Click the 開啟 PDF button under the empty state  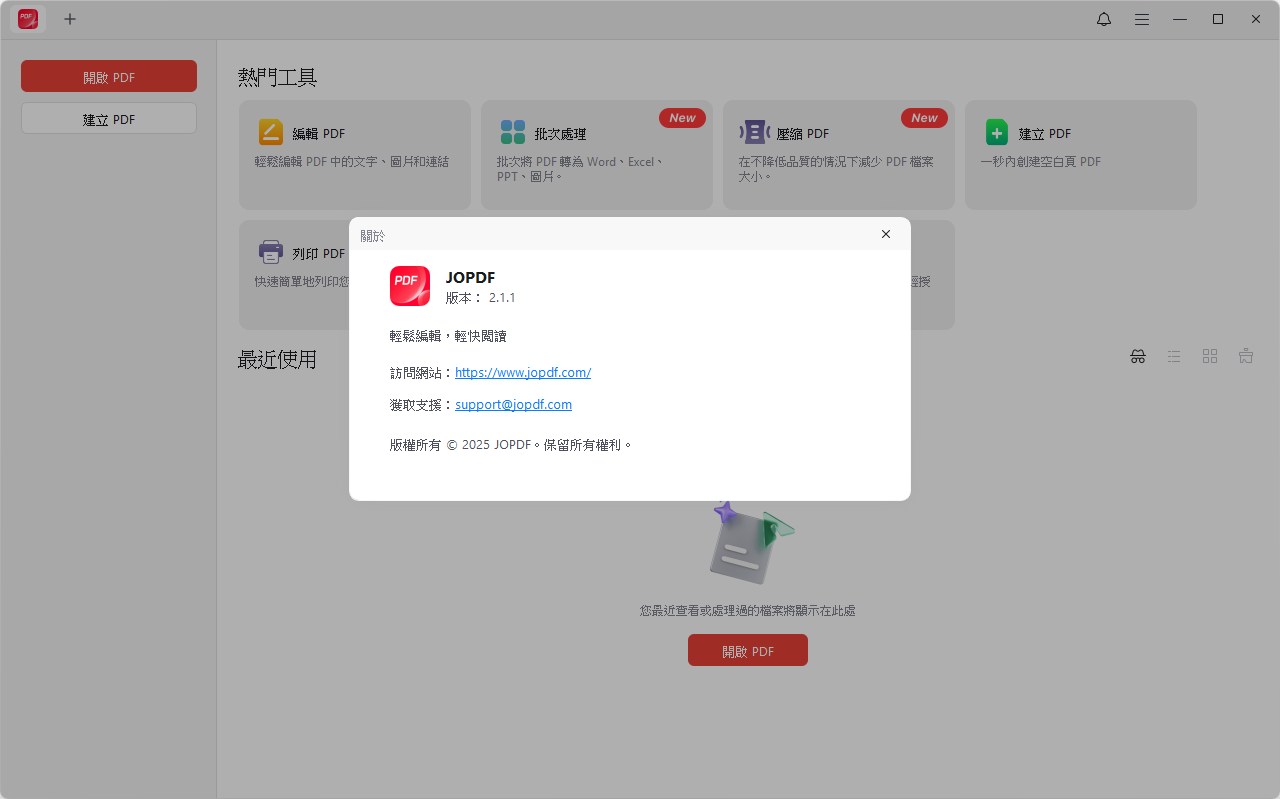click(748, 650)
